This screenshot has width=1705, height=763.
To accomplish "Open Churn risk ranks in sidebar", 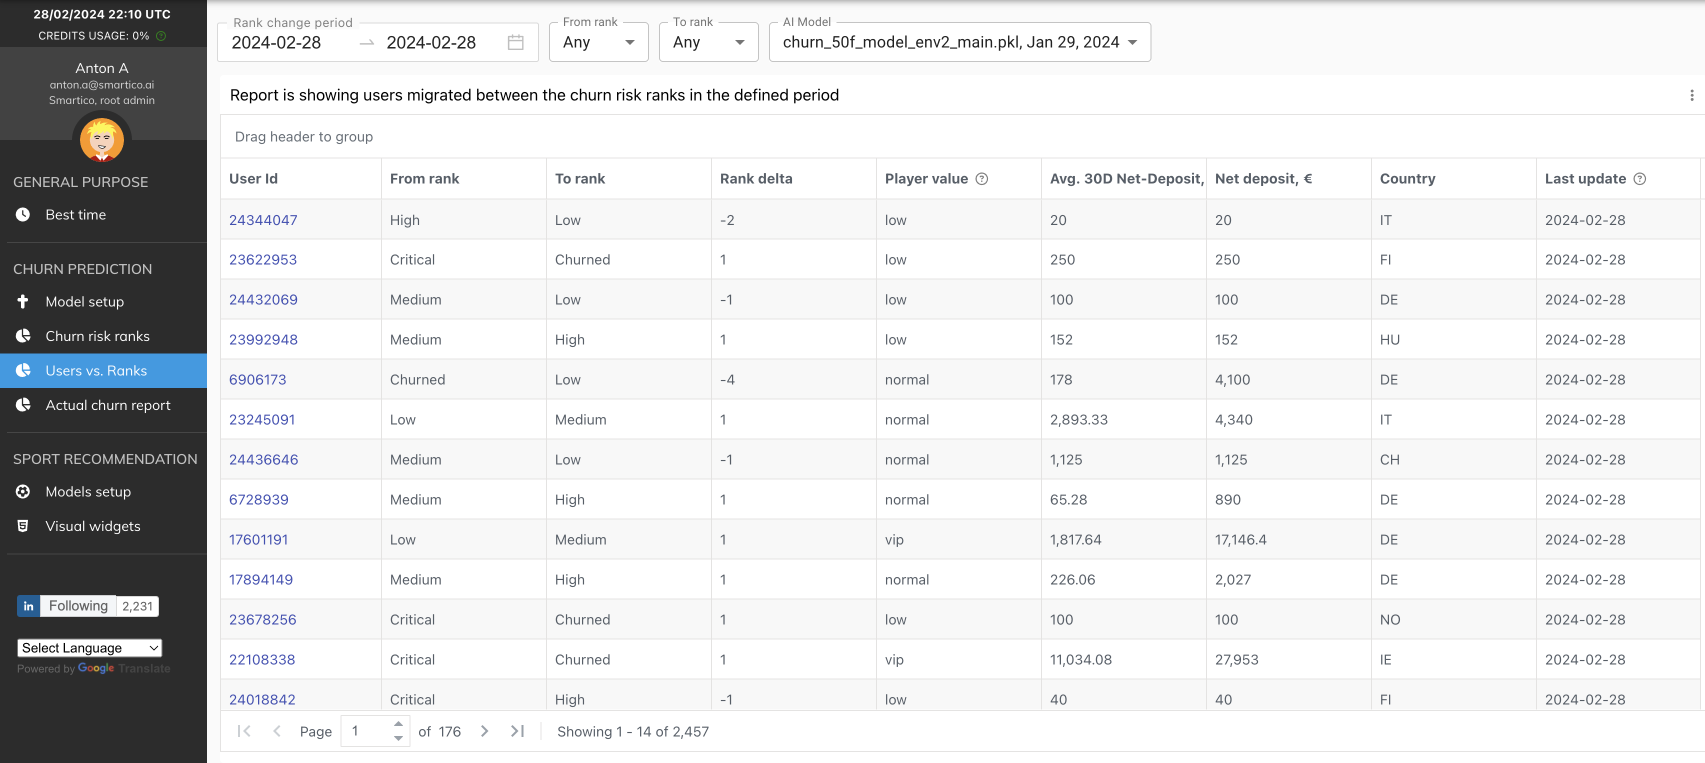I will click(97, 336).
